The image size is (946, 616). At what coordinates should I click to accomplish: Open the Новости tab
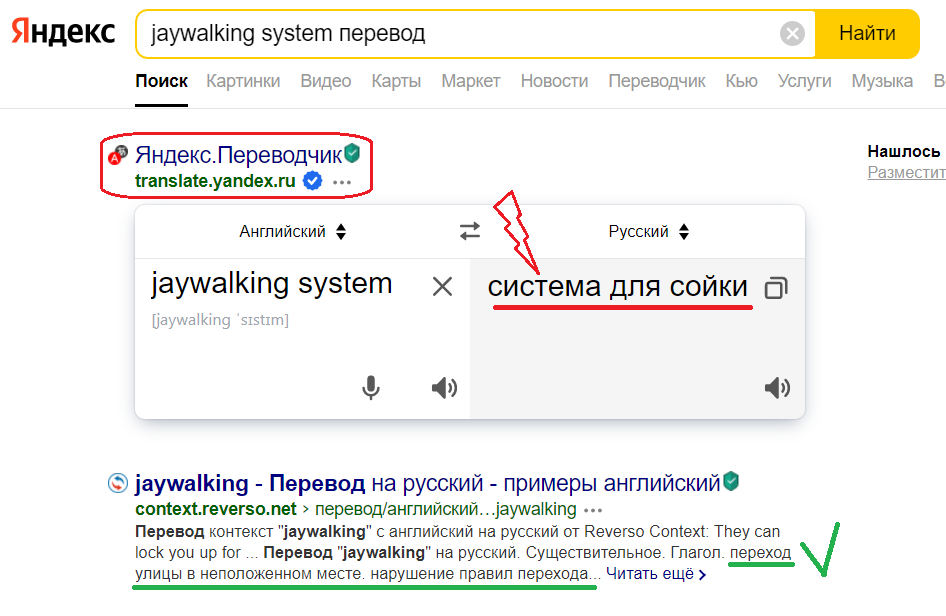554,81
